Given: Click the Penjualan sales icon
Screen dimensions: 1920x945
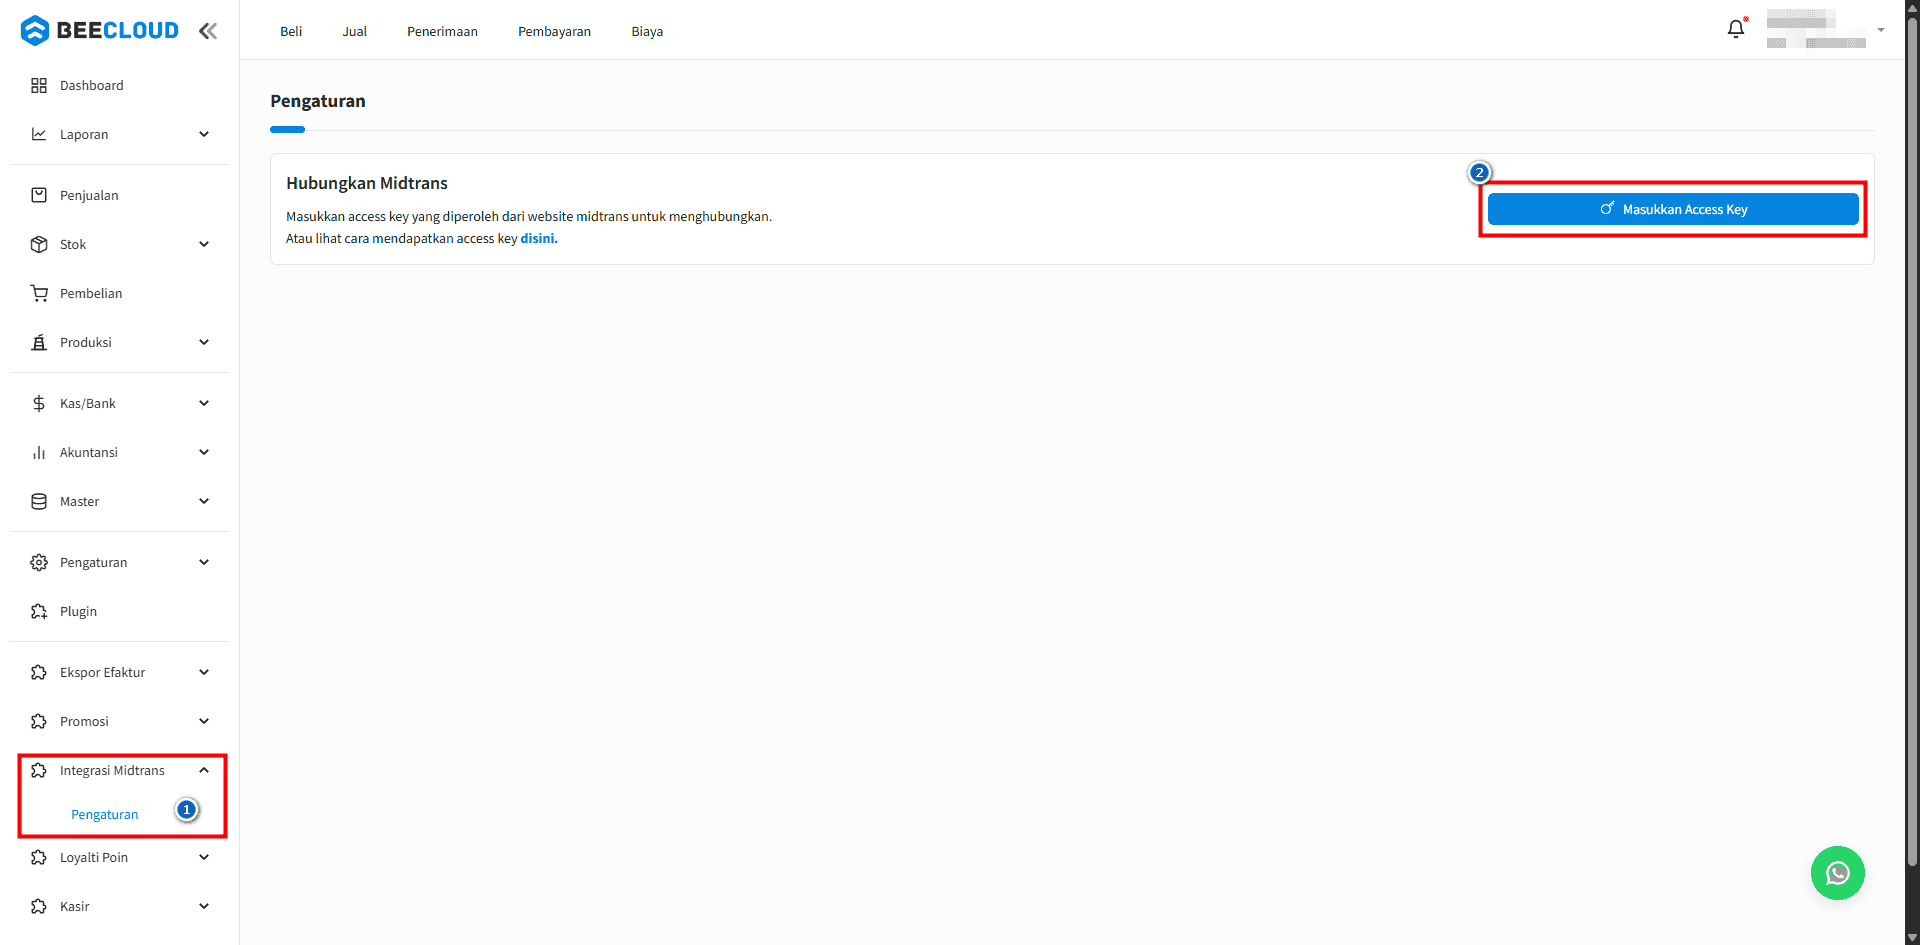Looking at the screenshot, I should pos(39,195).
